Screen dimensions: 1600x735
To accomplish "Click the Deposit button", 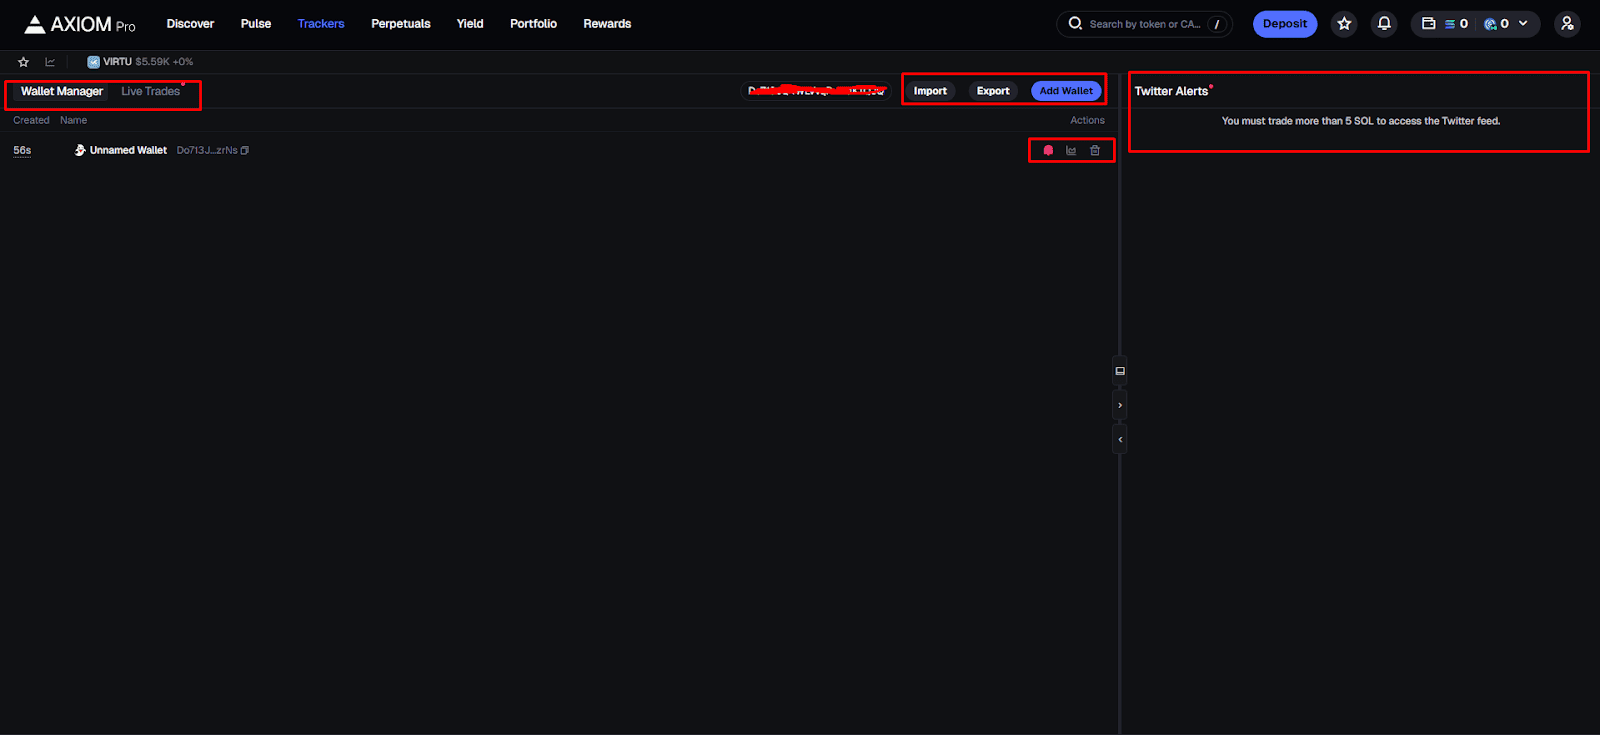I will (x=1285, y=24).
